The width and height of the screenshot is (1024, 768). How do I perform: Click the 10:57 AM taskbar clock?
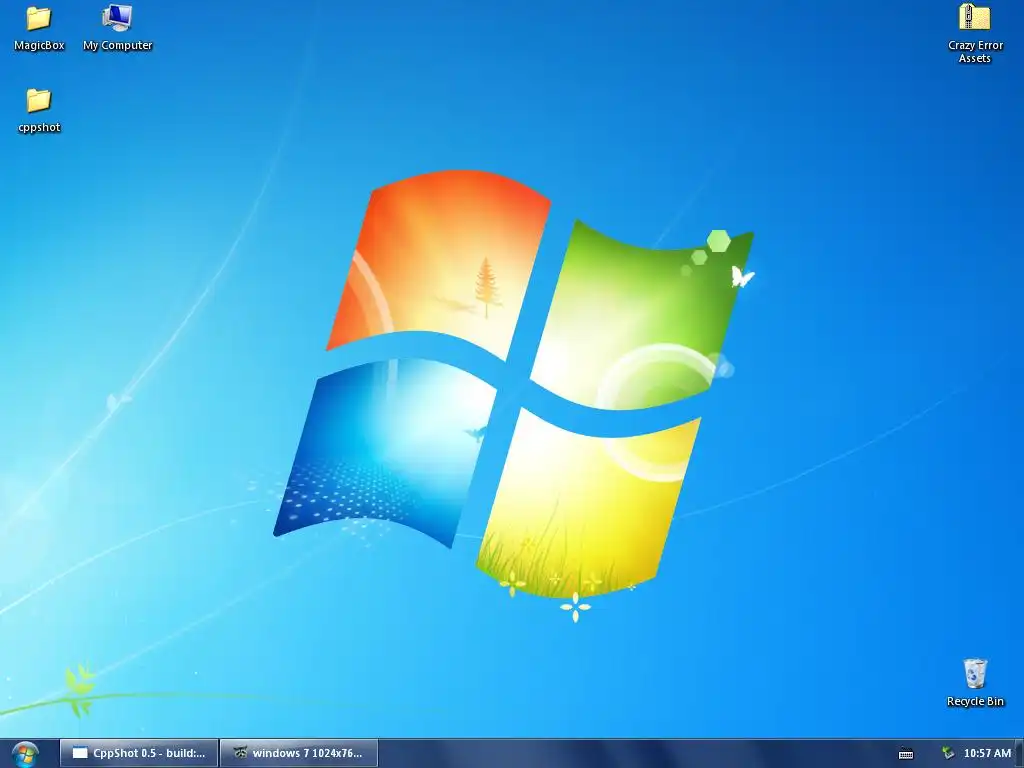[x=987, y=753]
